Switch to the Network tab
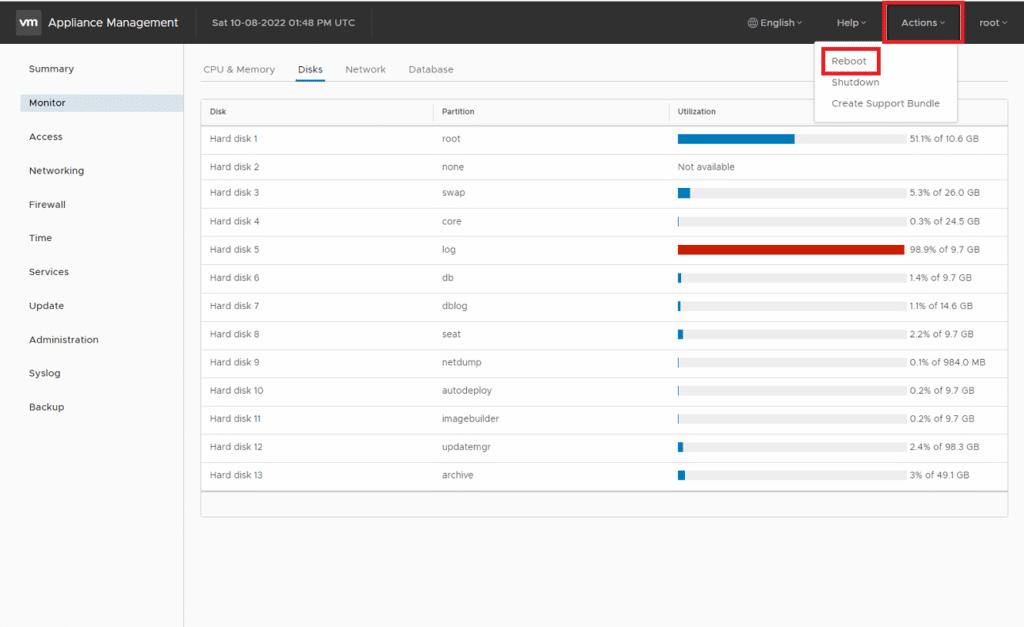This screenshot has height=627, width=1024. click(x=366, y=69)
